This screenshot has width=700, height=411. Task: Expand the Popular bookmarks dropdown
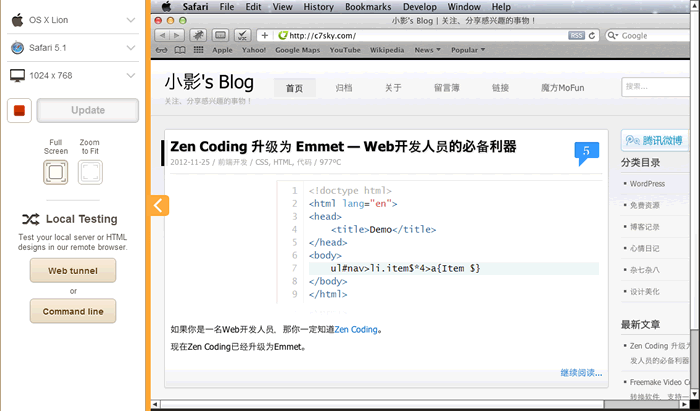(468, 50)
